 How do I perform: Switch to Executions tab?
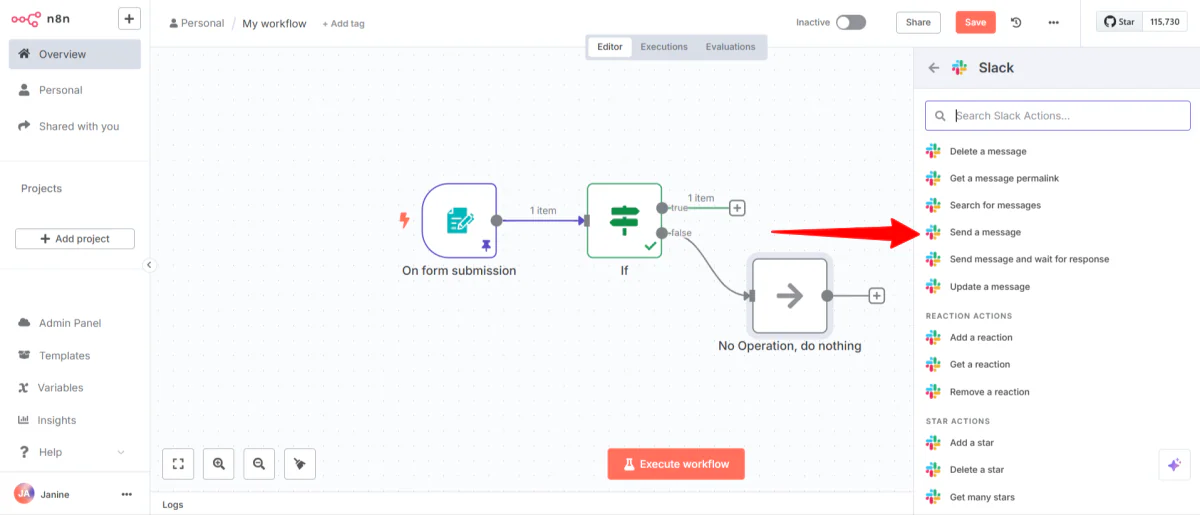pyautogui.click(x=664, y=47)
